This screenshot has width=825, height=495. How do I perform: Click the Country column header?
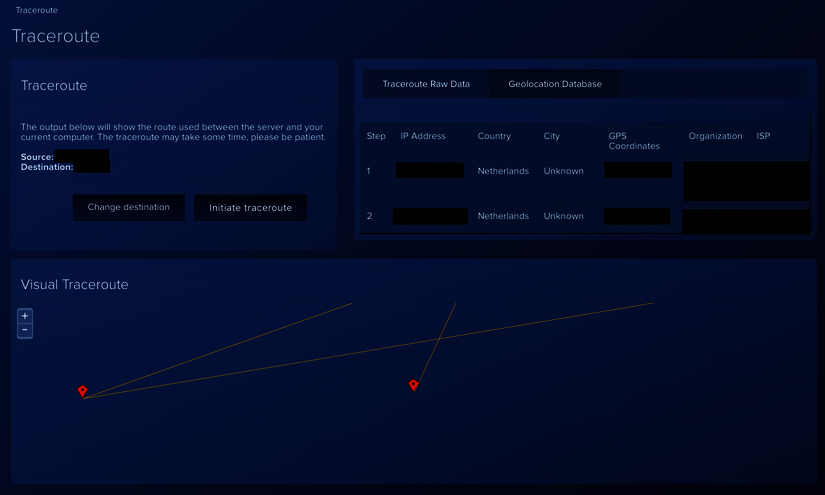(x=494, y=136)
